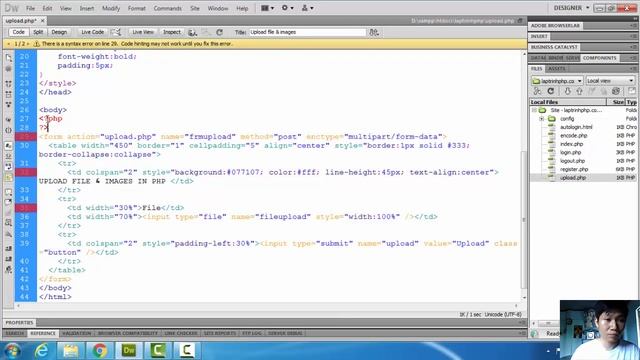
Task: Select logout.php in Local Files
Action: (572, 161)
